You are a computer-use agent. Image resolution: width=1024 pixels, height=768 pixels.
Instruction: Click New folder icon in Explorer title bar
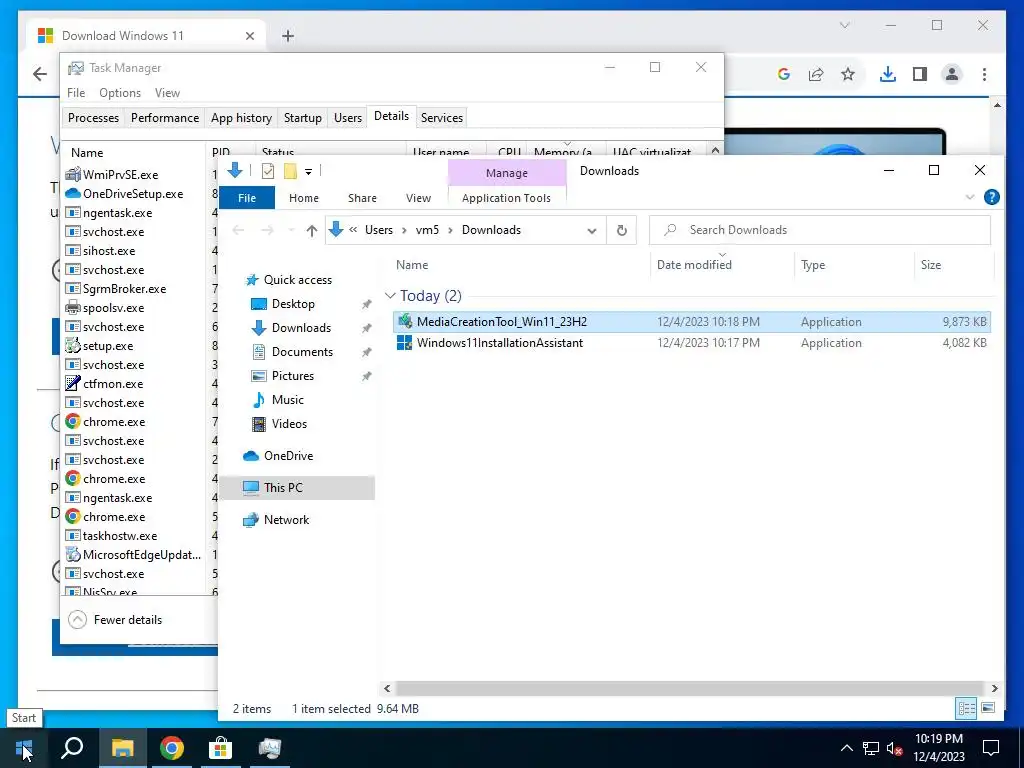click(x=291, y=171)
